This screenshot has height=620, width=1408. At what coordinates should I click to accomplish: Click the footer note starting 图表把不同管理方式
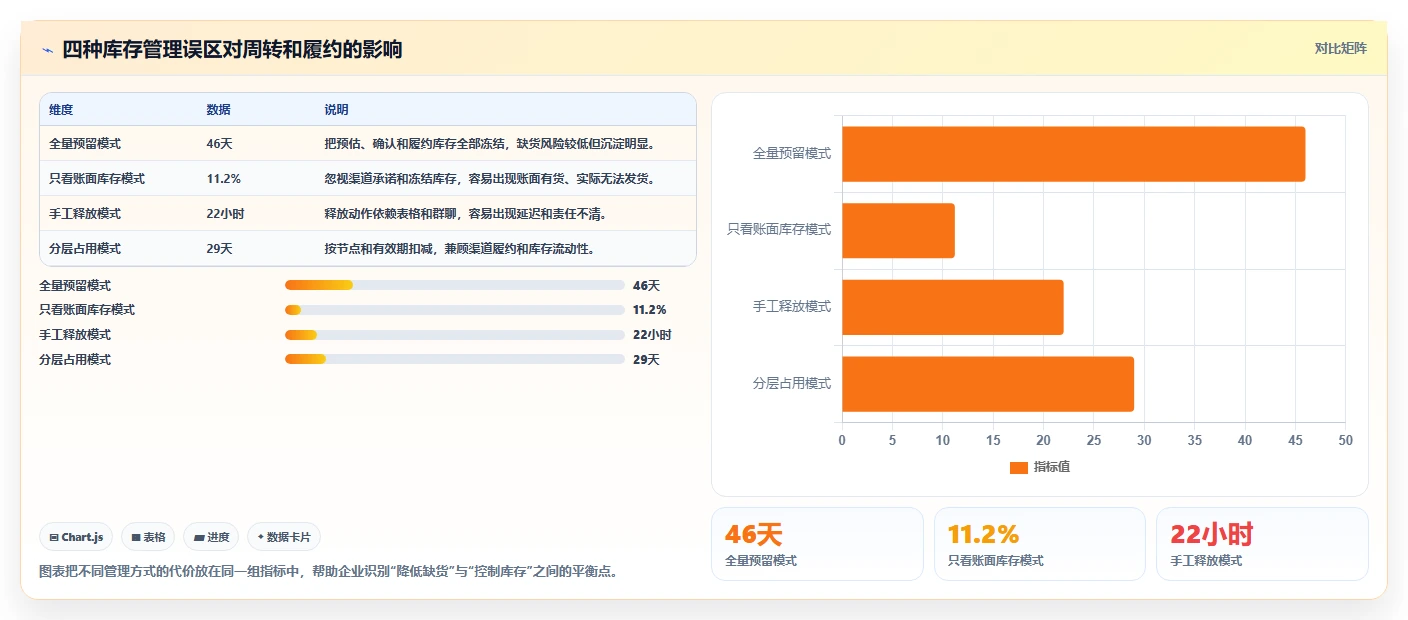pyautogui.click(x=328, y=572)
